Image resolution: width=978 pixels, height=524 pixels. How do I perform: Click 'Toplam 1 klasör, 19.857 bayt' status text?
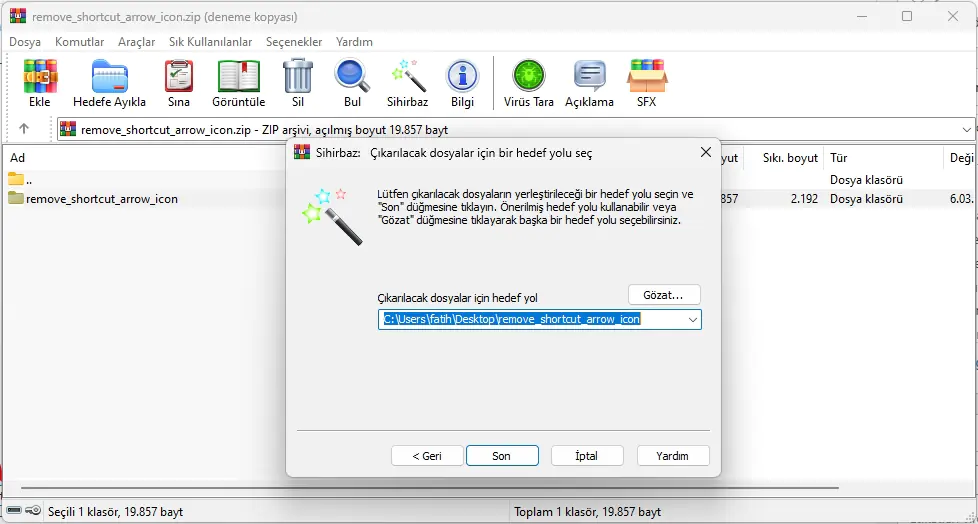587,512
